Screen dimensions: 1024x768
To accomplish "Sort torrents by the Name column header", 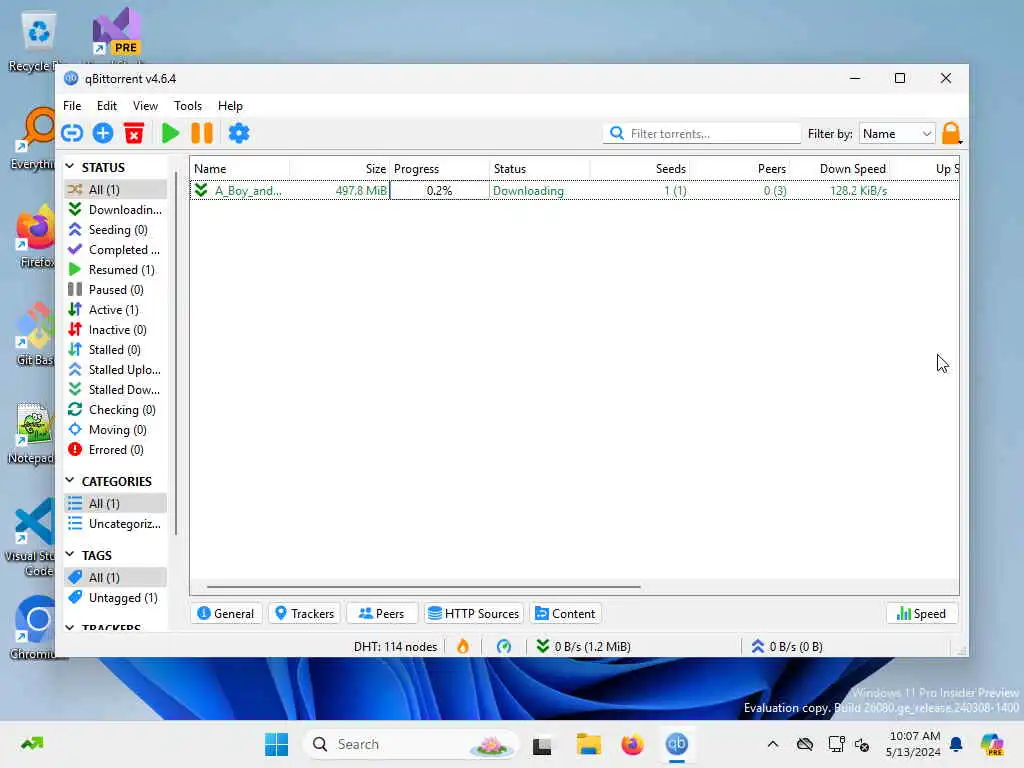I will pos(240,168).
